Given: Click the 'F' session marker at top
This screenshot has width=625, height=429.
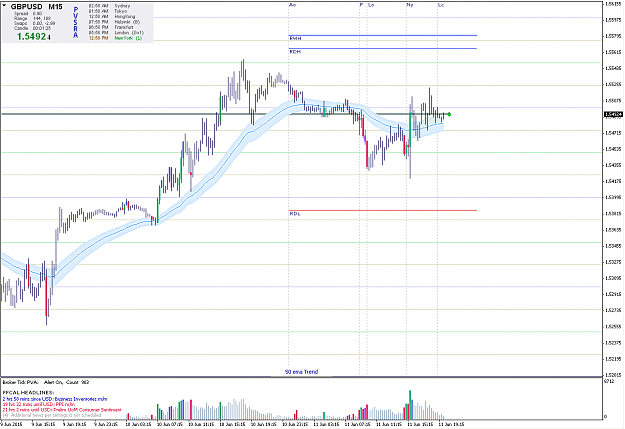Looking at the screenshot, I should pyautogui.click(x=361, y=5).
